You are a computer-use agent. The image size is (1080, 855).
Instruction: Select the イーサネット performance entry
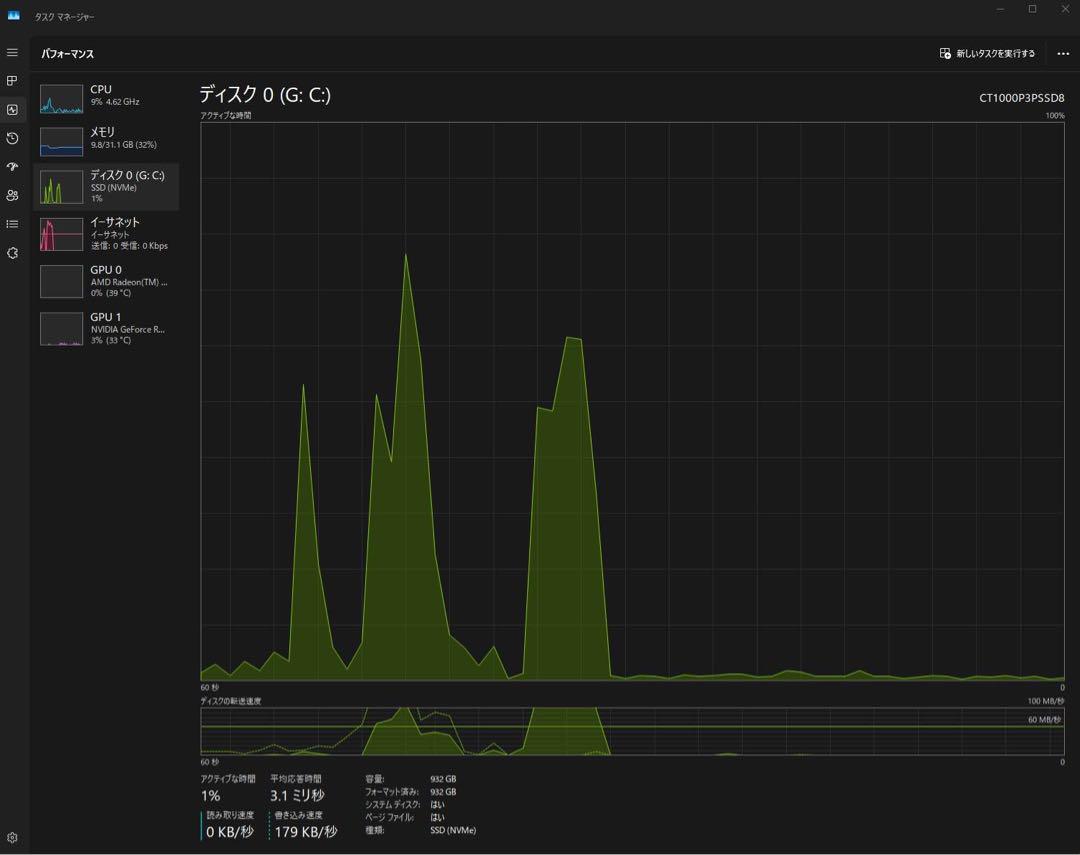point(106,233)
